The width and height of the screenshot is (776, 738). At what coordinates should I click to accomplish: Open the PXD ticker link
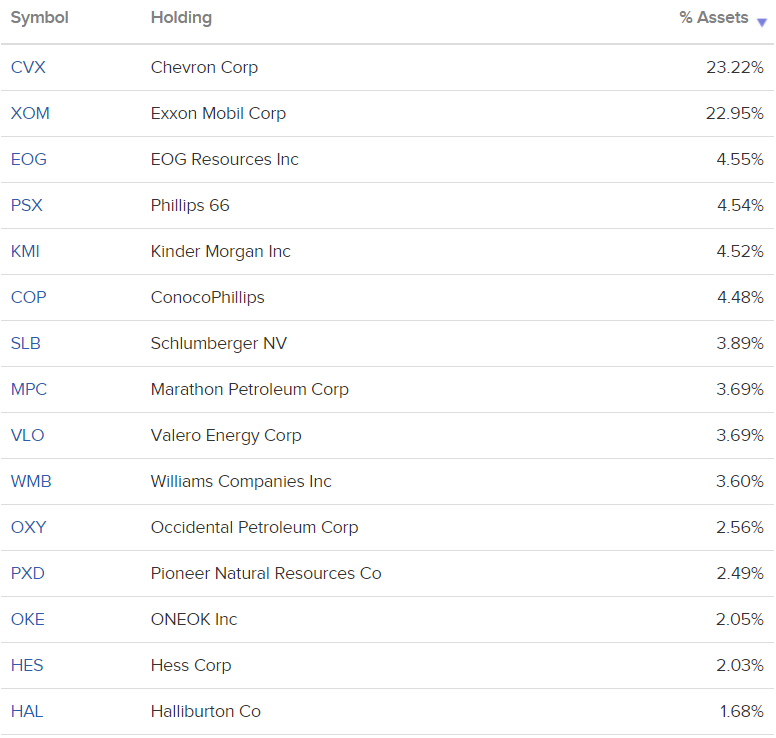[x=28, y=574]
